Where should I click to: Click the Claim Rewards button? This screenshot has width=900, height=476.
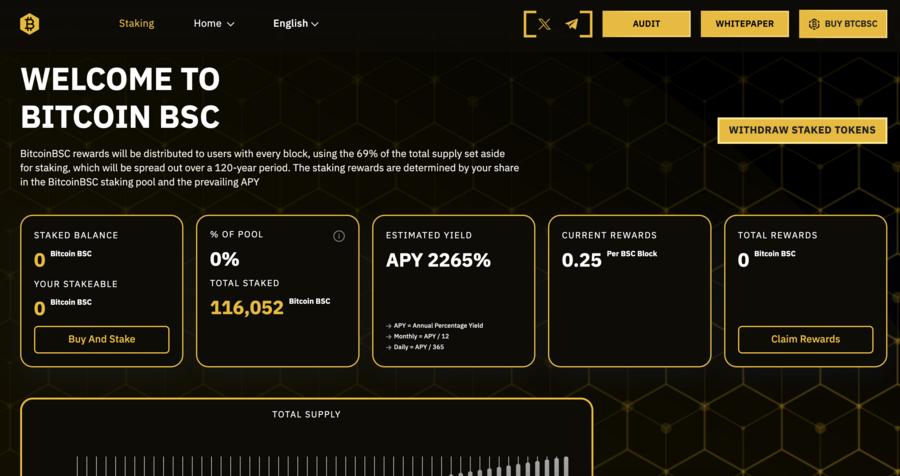pyautogui.click(x=805, y=339)
